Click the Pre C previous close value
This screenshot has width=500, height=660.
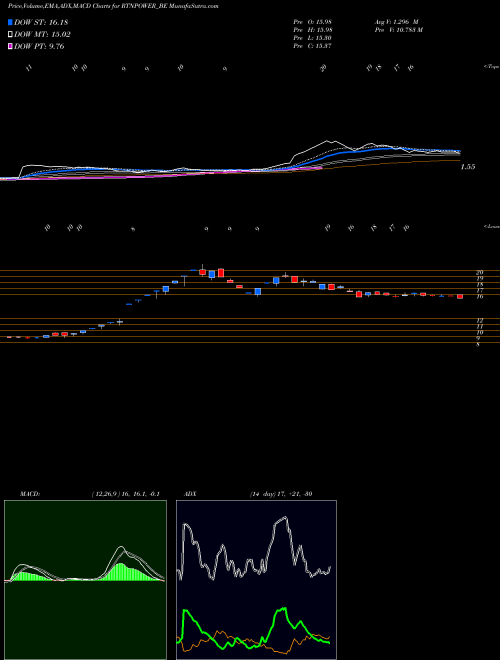click(x=312, y=46)
